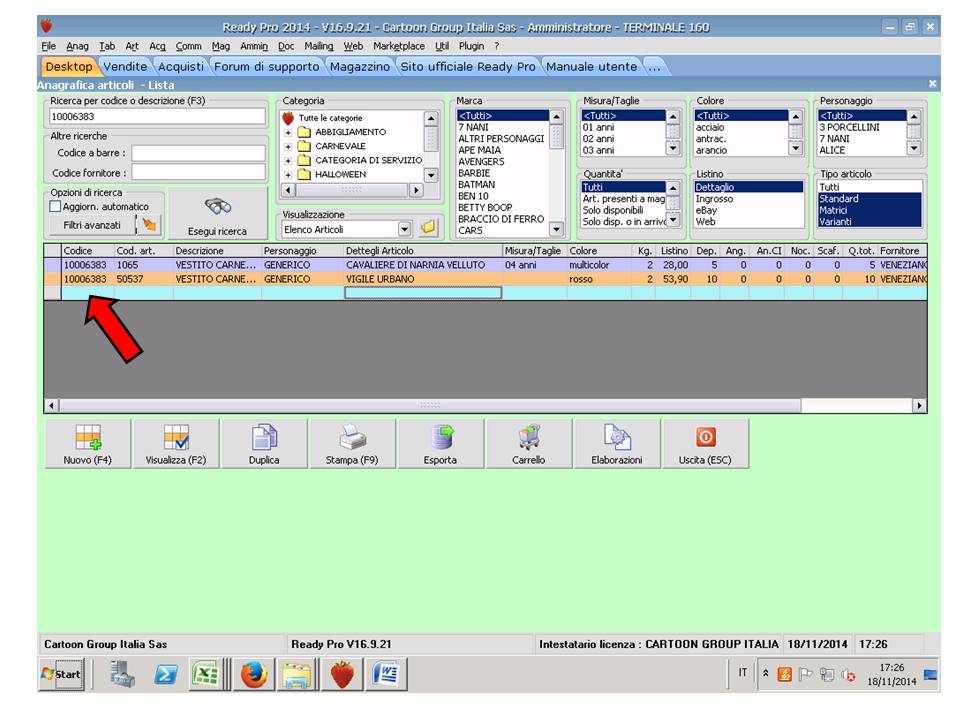960x720 pixels.
Task: Select the VIGILE URBANO article row
Action: (x=485, y=279)
